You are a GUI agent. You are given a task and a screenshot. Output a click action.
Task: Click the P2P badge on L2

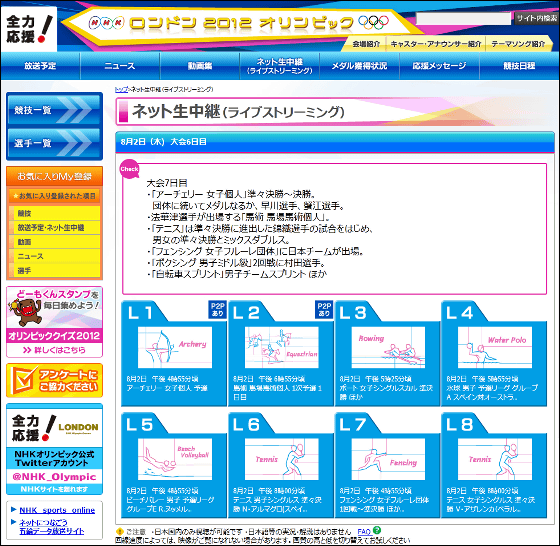324,309
